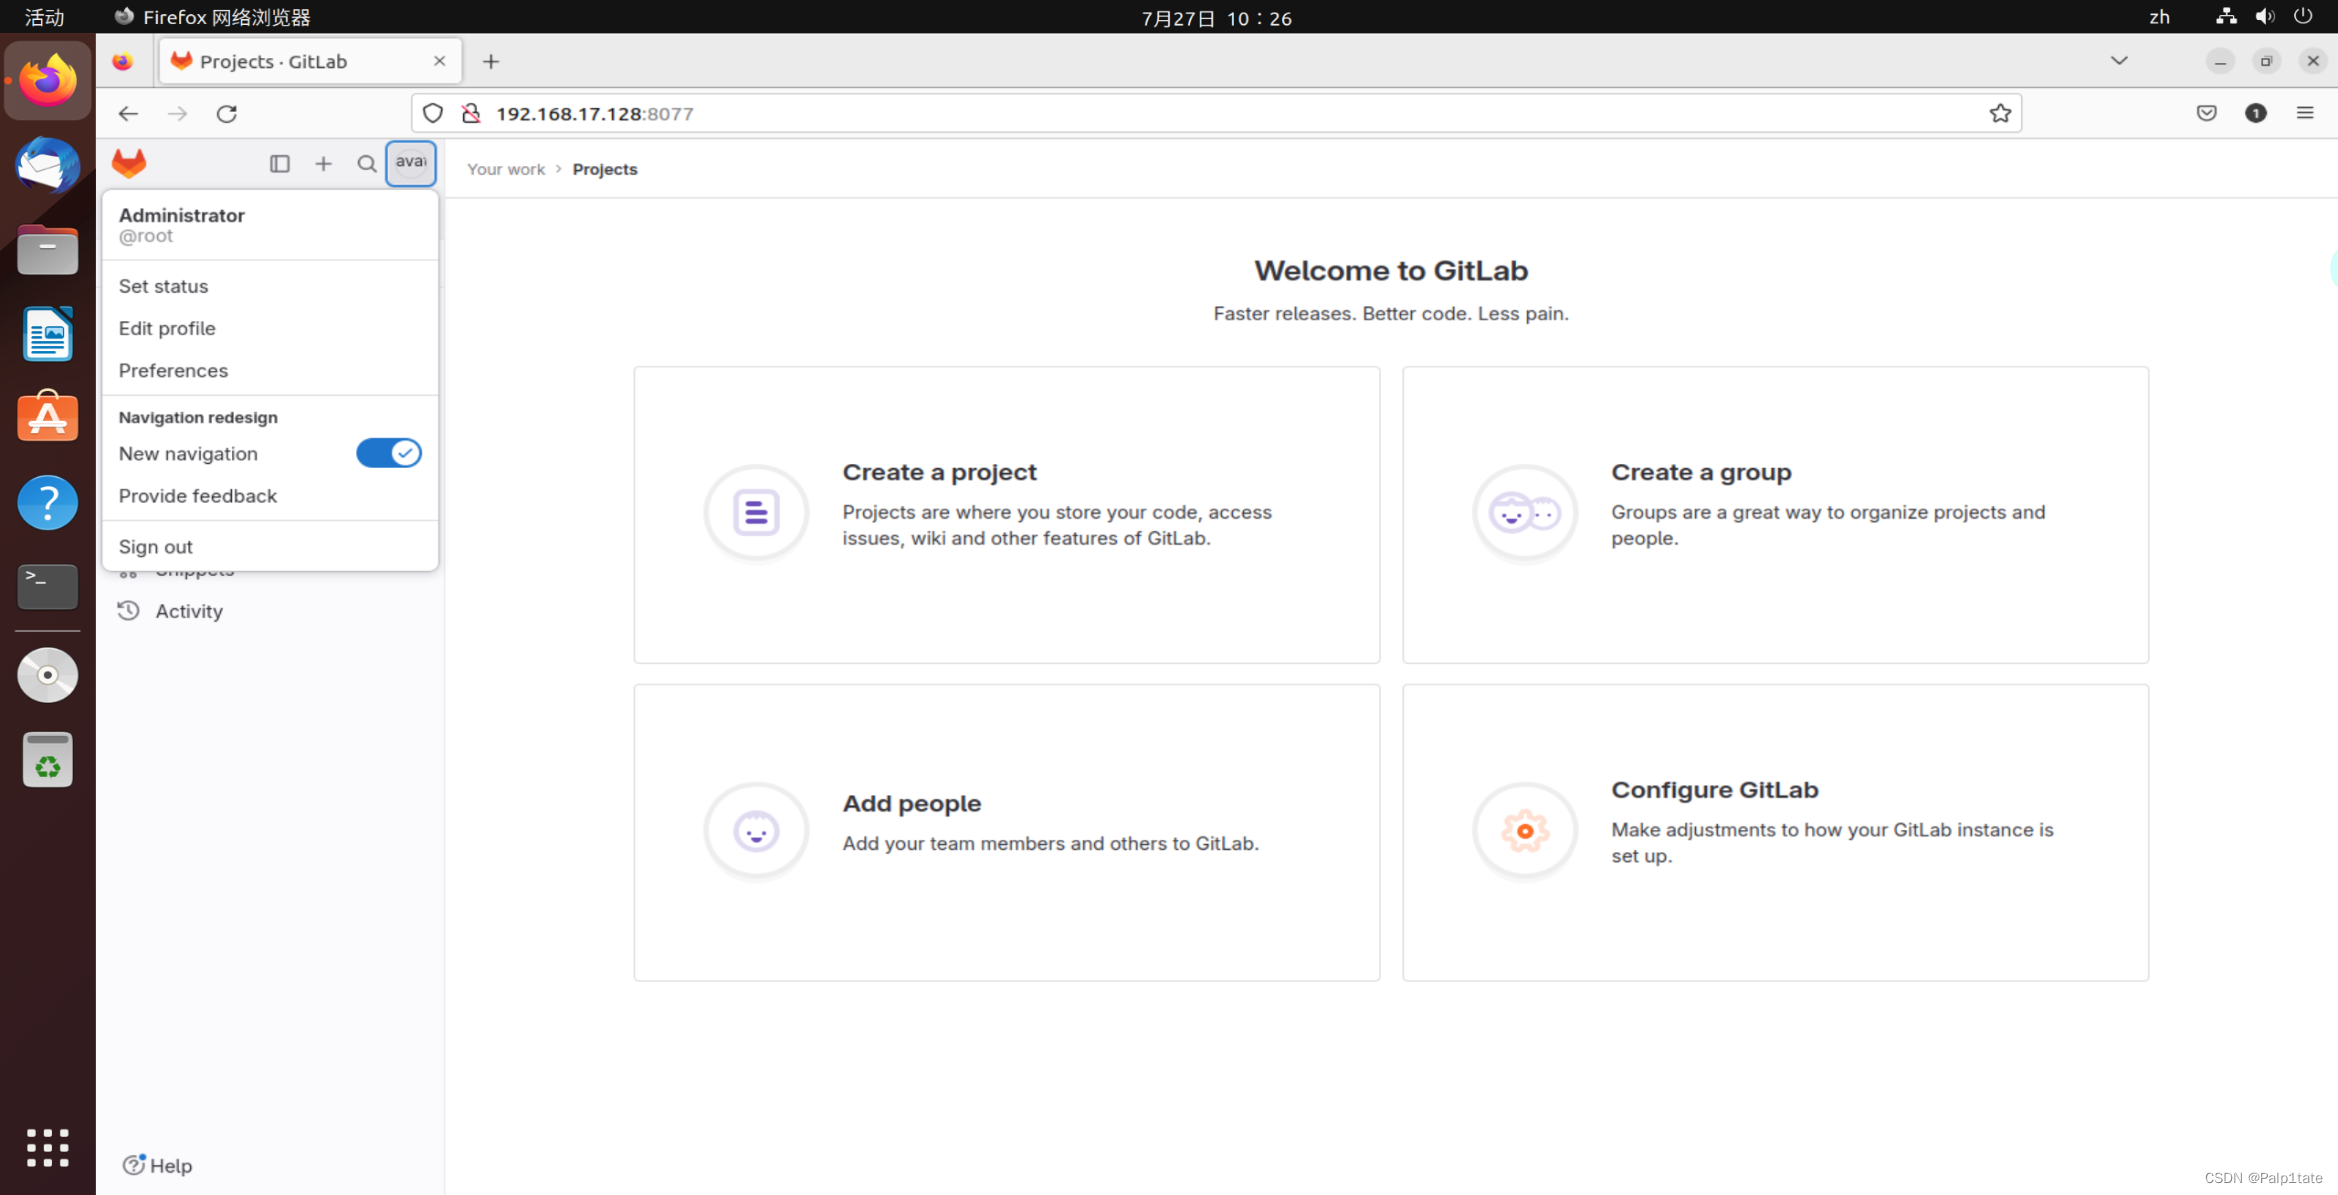
Task: Toggle the New navigation switch
Action: [389, 453]
